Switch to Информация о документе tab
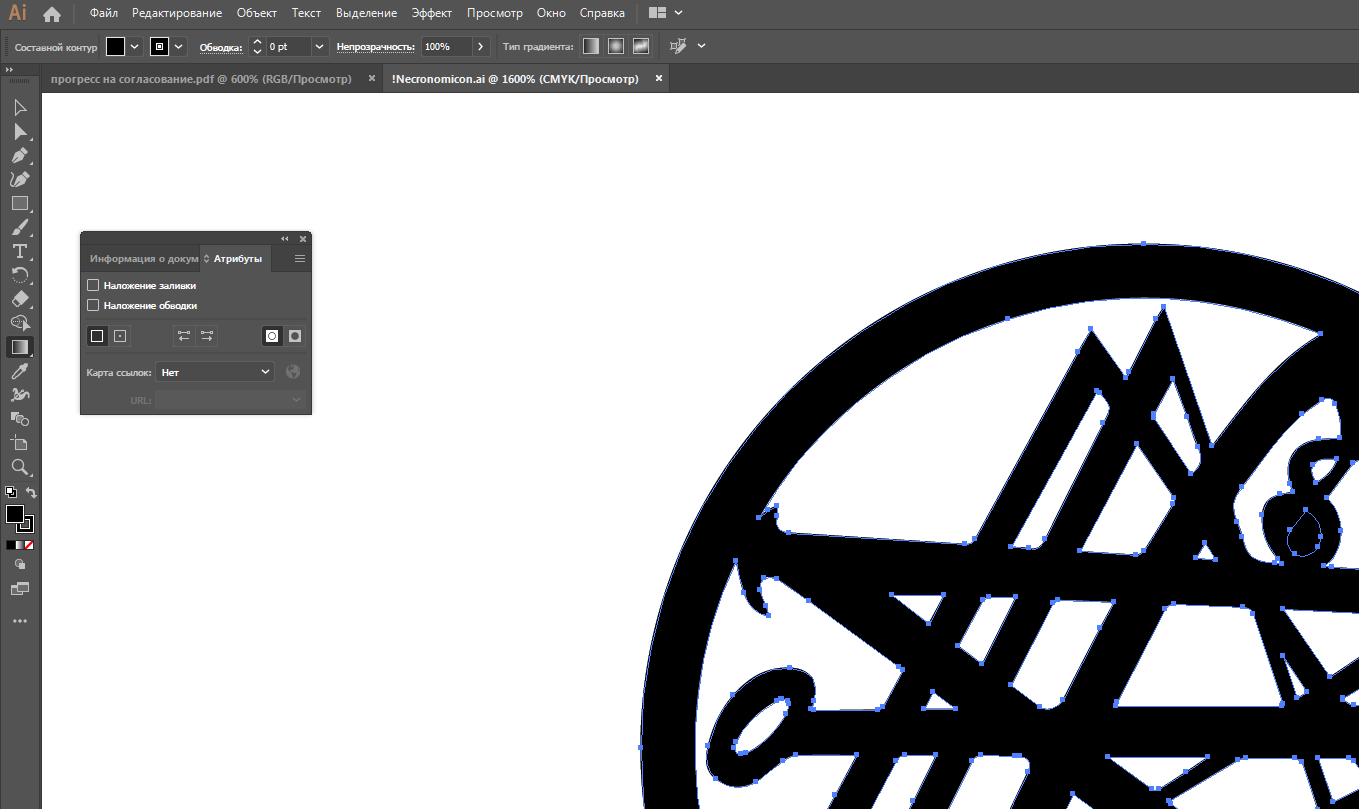The width and height of the screenshot is (1359, 809). (144, 259)
